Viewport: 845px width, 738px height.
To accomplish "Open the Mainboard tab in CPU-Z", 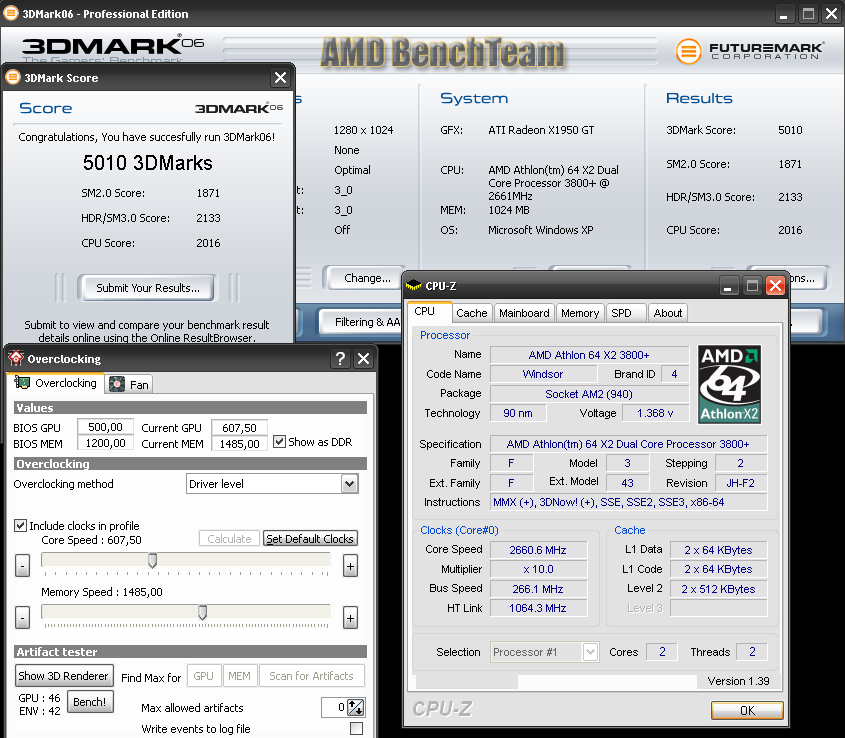I will coord(524,313).
